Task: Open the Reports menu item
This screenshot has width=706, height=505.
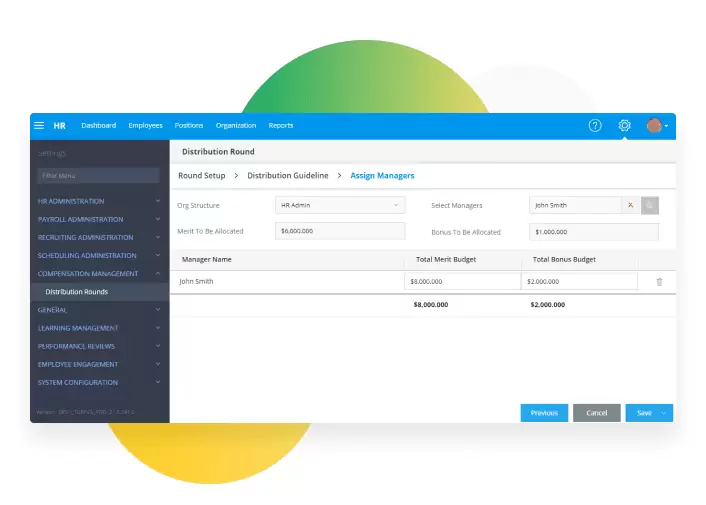Action: [x=281, y=126]
